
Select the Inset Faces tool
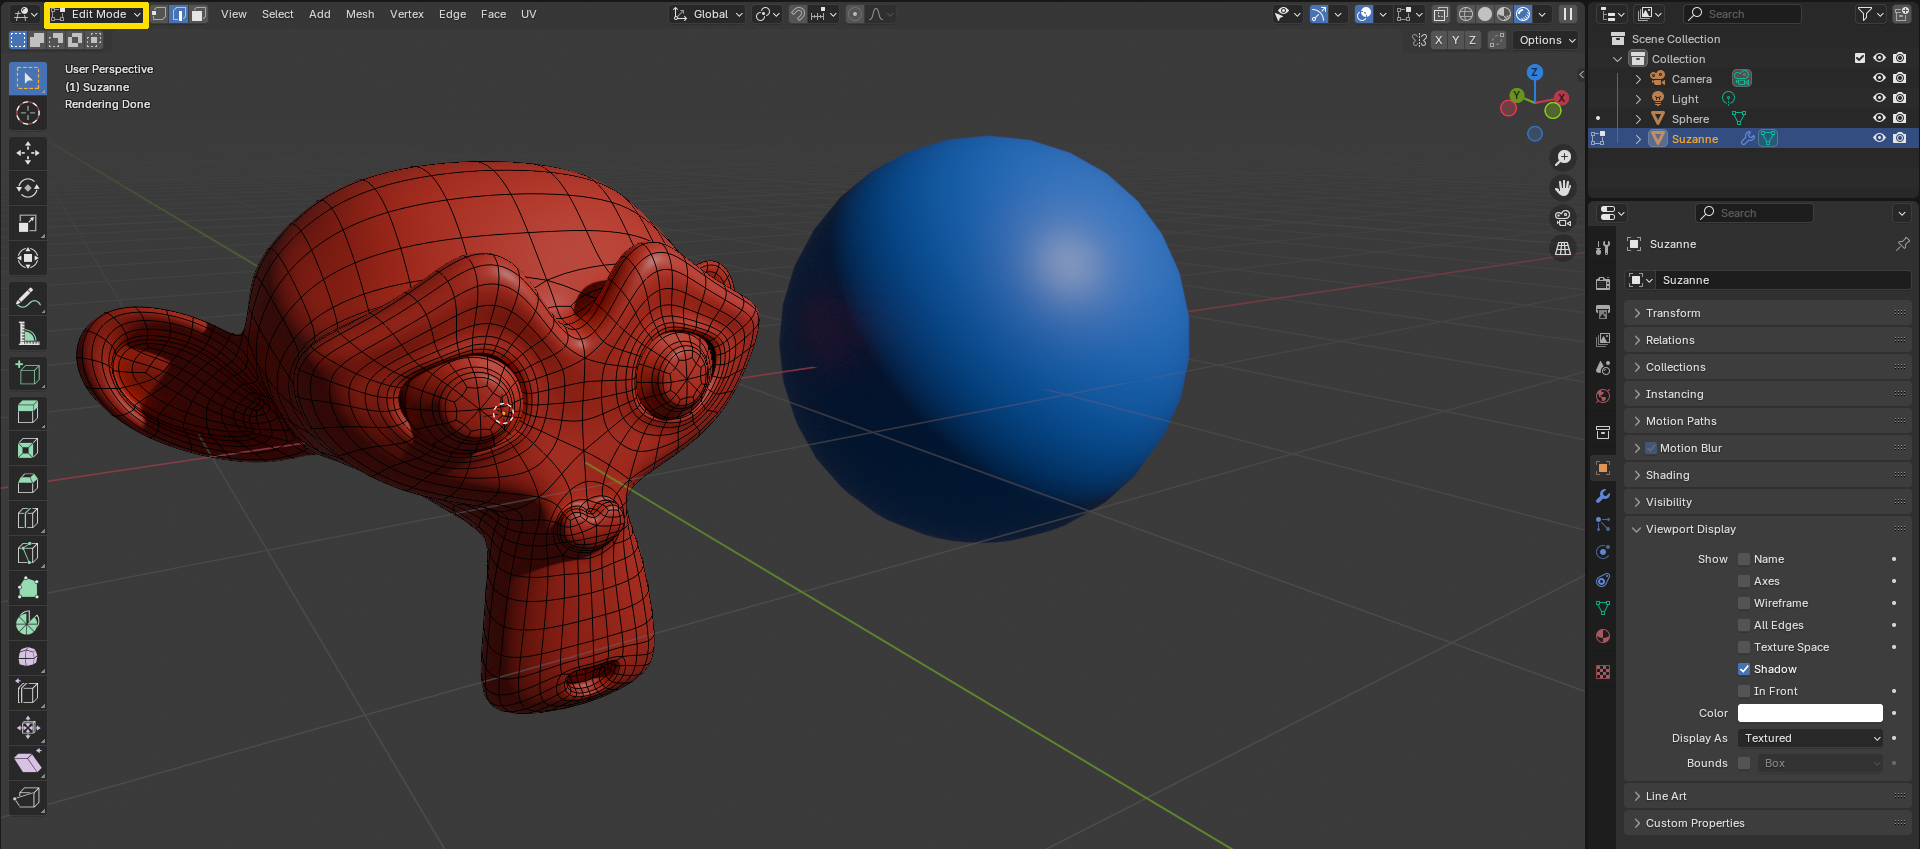coord(28,448)
